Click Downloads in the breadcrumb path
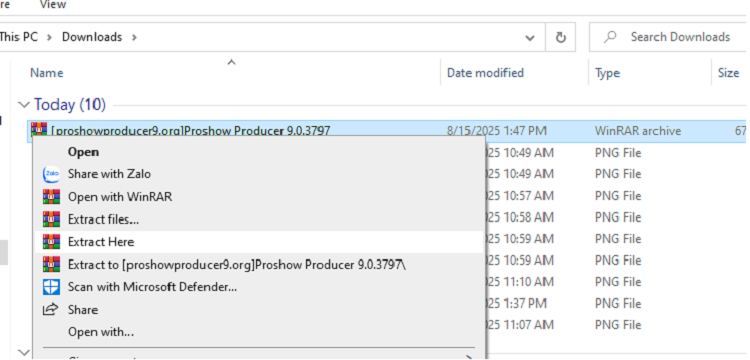 click(92, 37)
